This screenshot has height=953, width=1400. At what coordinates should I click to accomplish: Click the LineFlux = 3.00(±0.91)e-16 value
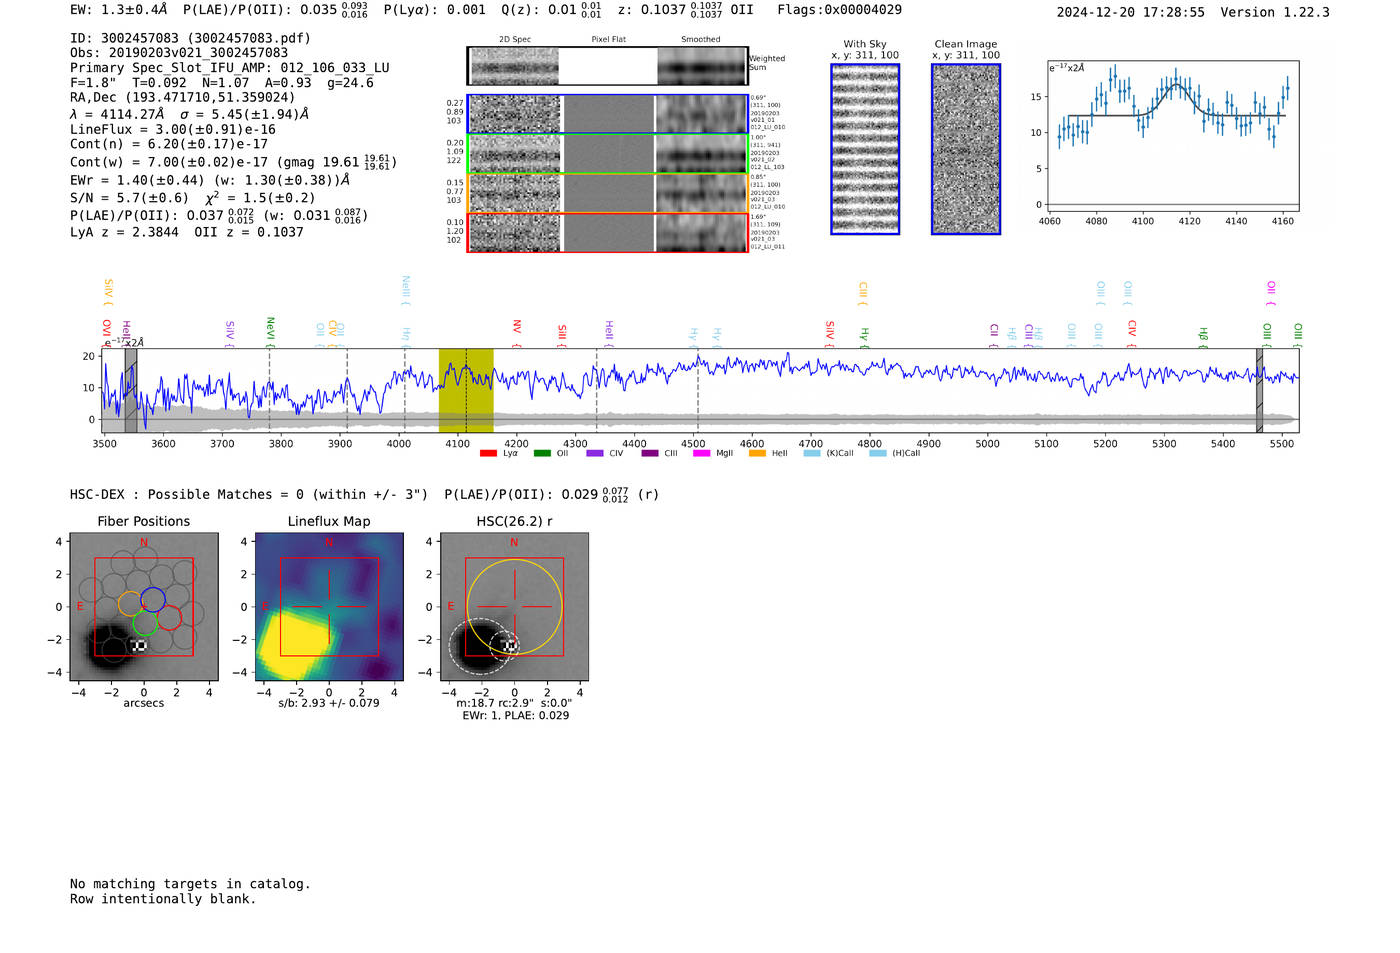173,130
